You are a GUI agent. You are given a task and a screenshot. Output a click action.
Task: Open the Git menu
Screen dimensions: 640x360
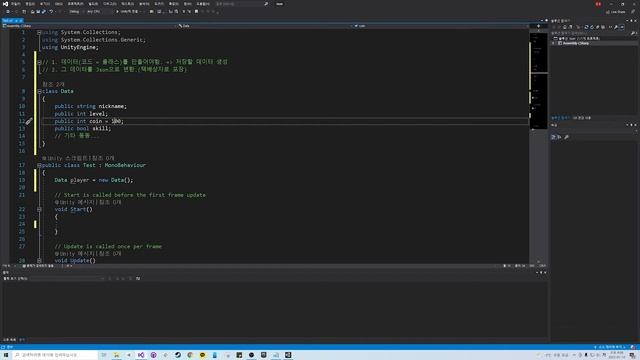pyautogui.click(x=59, y=4)
